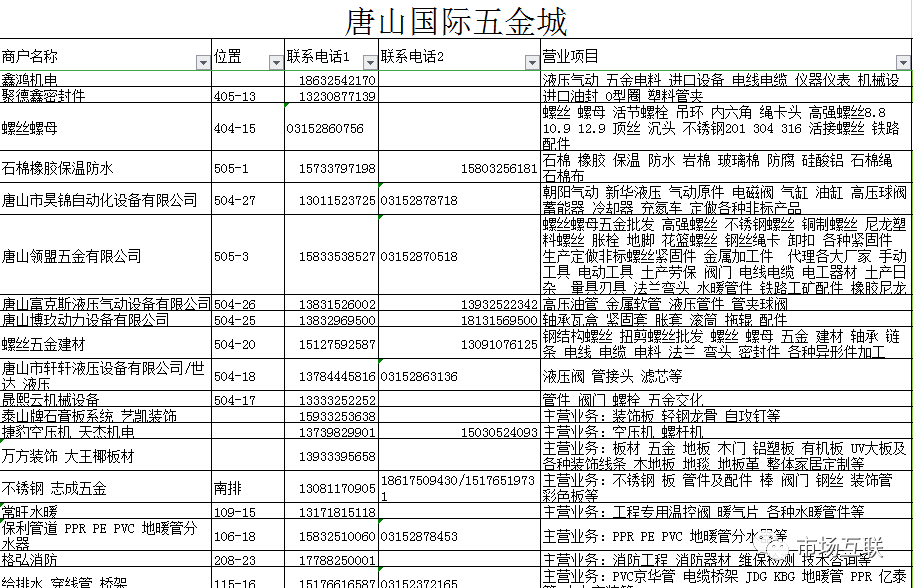Select second phone 13091076125

[x=459, y=343]
